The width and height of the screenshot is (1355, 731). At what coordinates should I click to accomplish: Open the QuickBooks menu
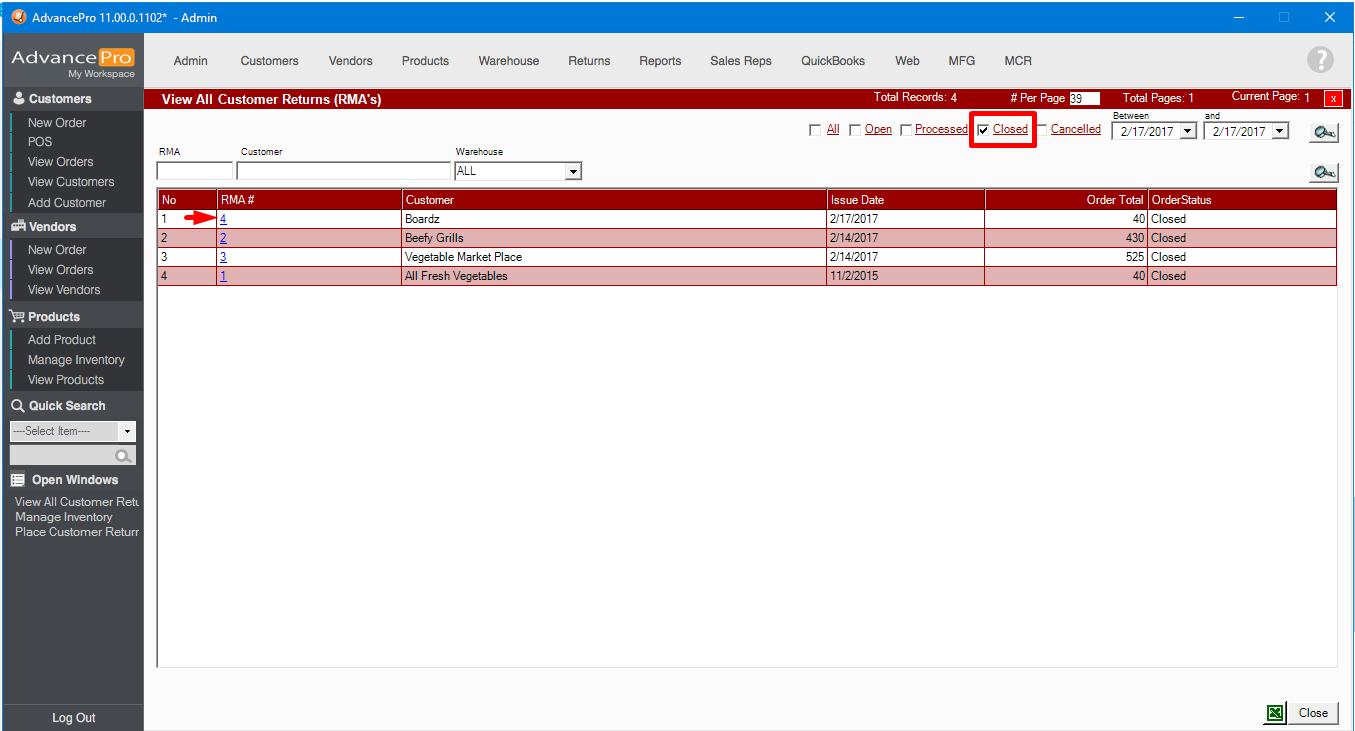pos(832,61)
